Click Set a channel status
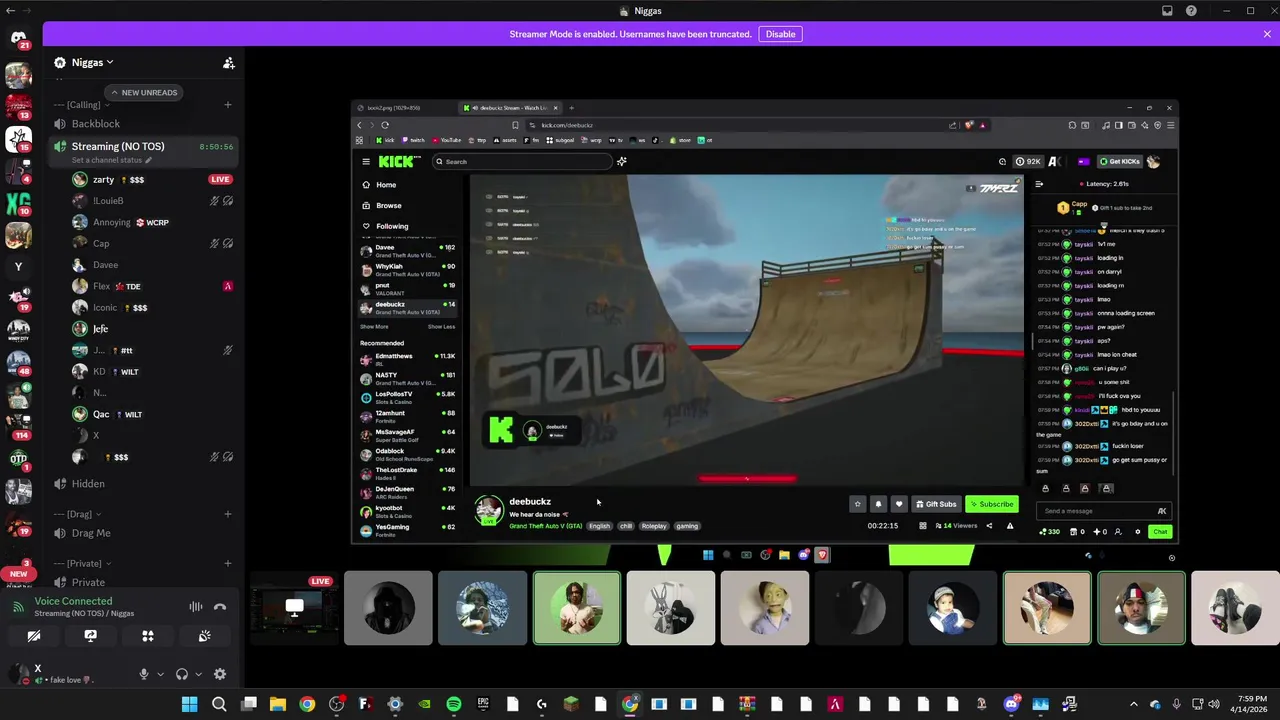 (x=111, y=160)
